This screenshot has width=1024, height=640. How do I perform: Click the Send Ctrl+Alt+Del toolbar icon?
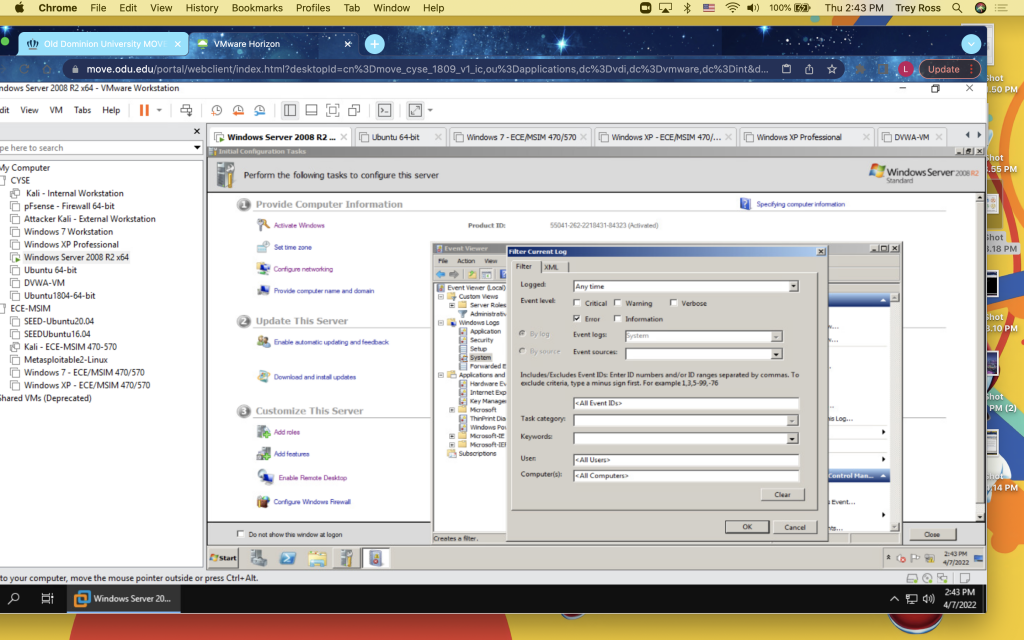point(186,110)
